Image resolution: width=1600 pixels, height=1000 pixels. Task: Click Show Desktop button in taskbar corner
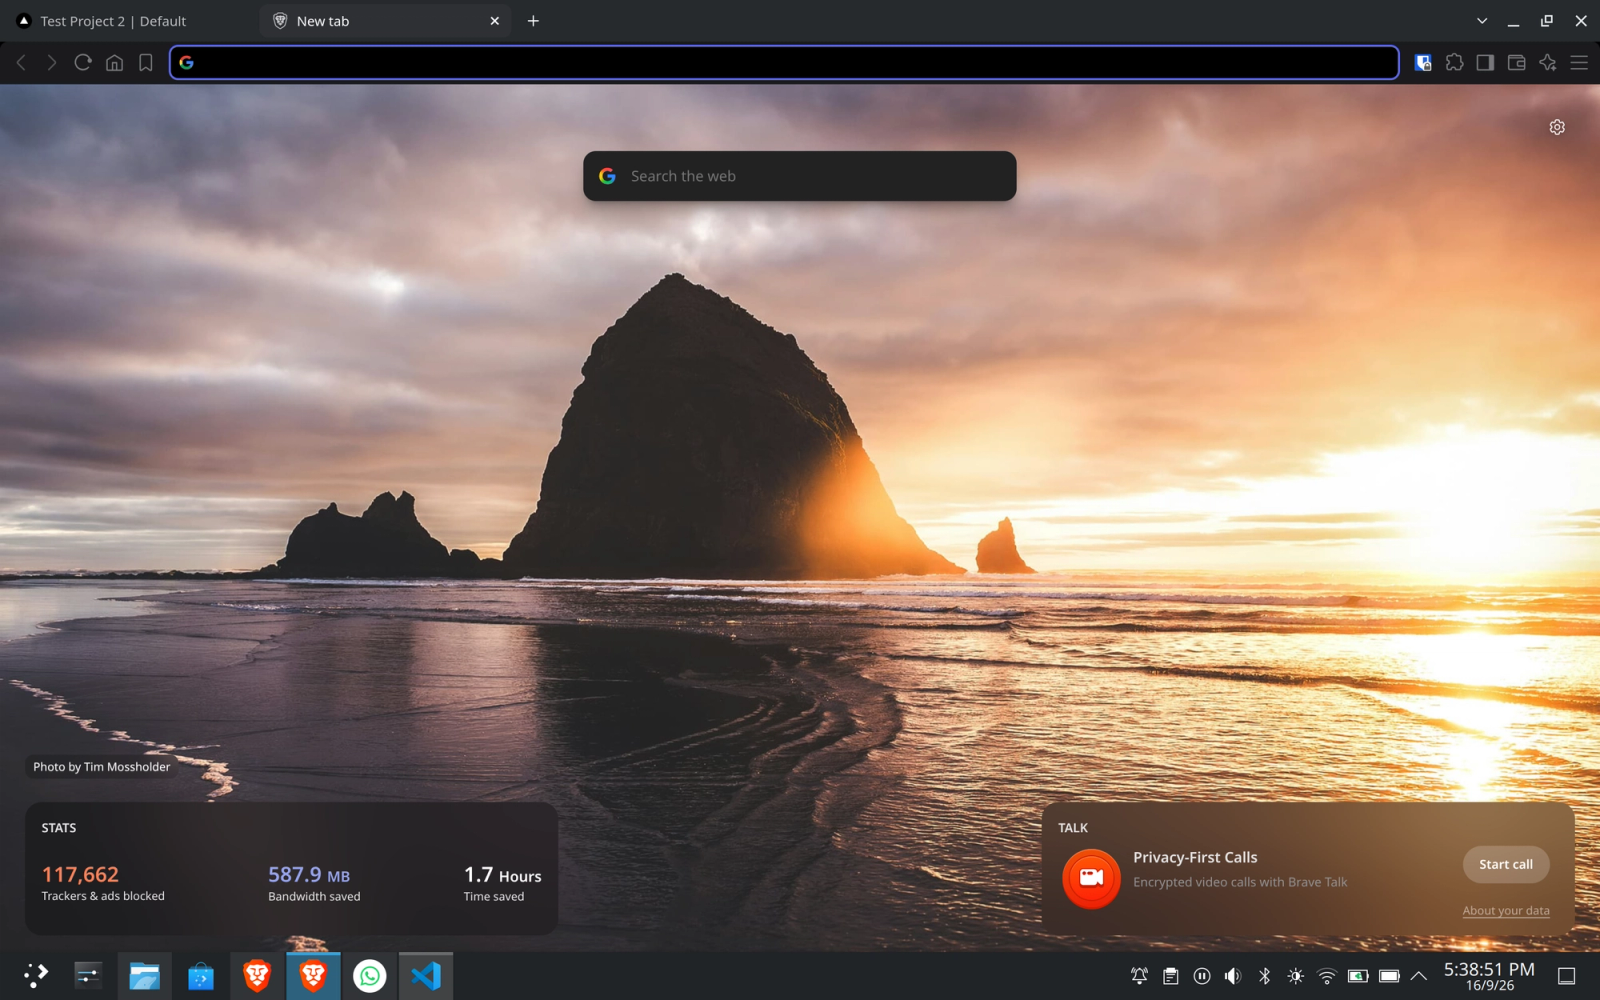point(1567,976)
